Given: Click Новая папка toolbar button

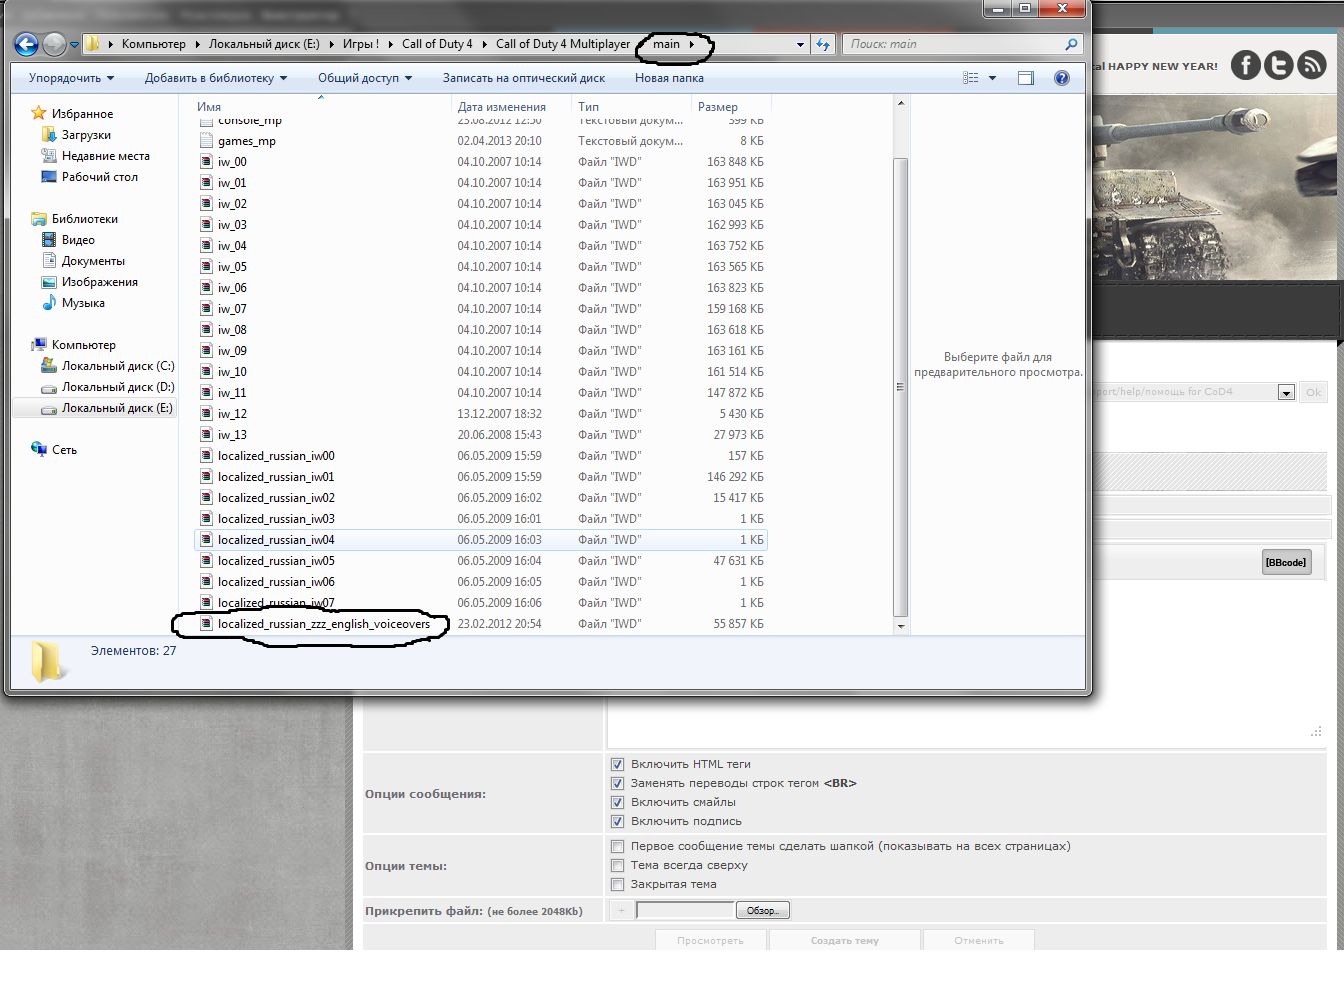Looking at the screenshot, I should click(x=669, y=78).
